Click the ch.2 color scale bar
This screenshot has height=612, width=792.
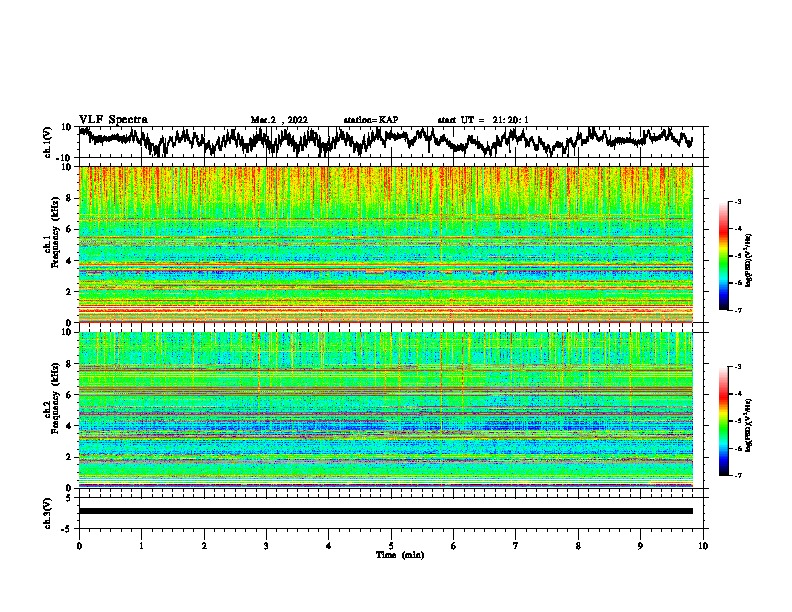(723, 421)
